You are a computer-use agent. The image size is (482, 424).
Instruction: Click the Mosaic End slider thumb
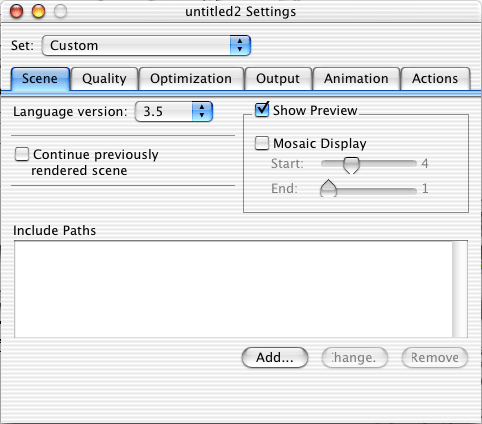click(x=329, y=188)
